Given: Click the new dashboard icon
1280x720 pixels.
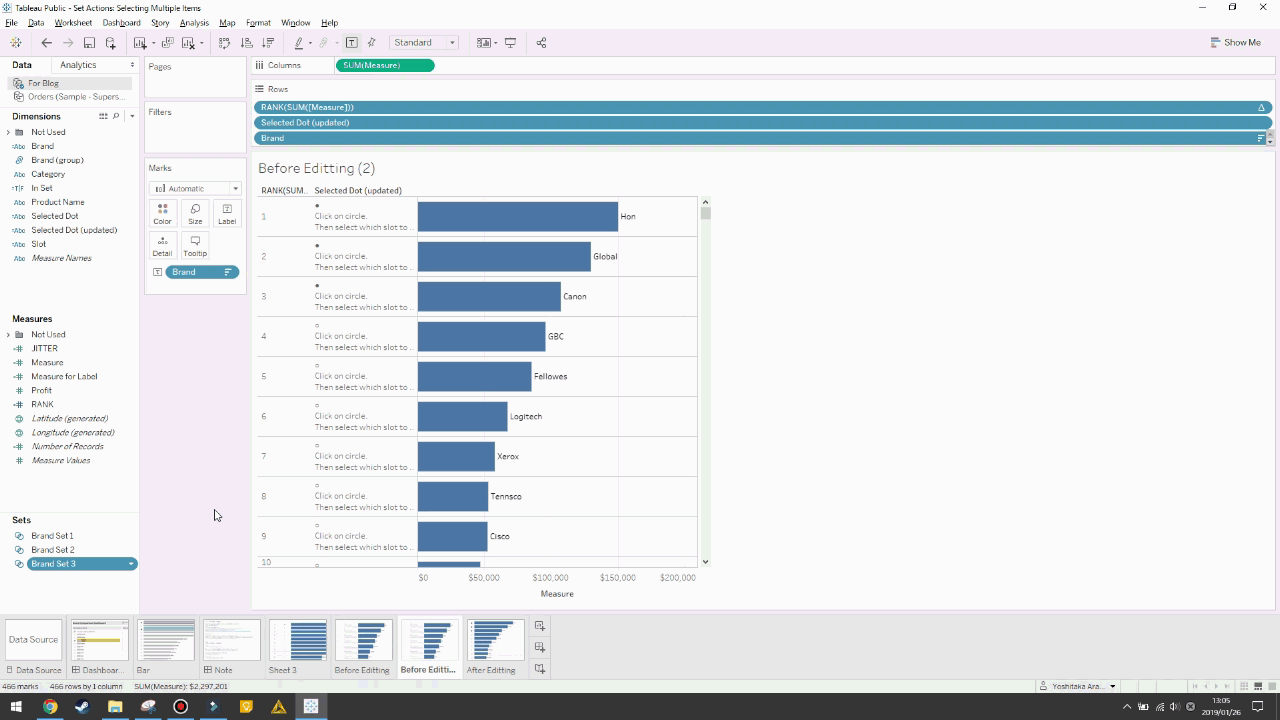Looking at the screenshot, I should coord(540,647).
